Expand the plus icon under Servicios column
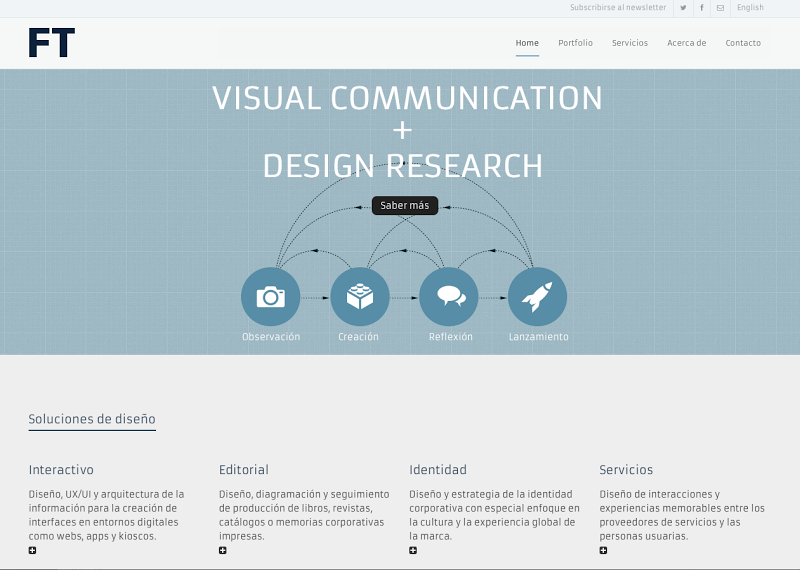This screenshot has width=800, height=570. coord(603,550)
